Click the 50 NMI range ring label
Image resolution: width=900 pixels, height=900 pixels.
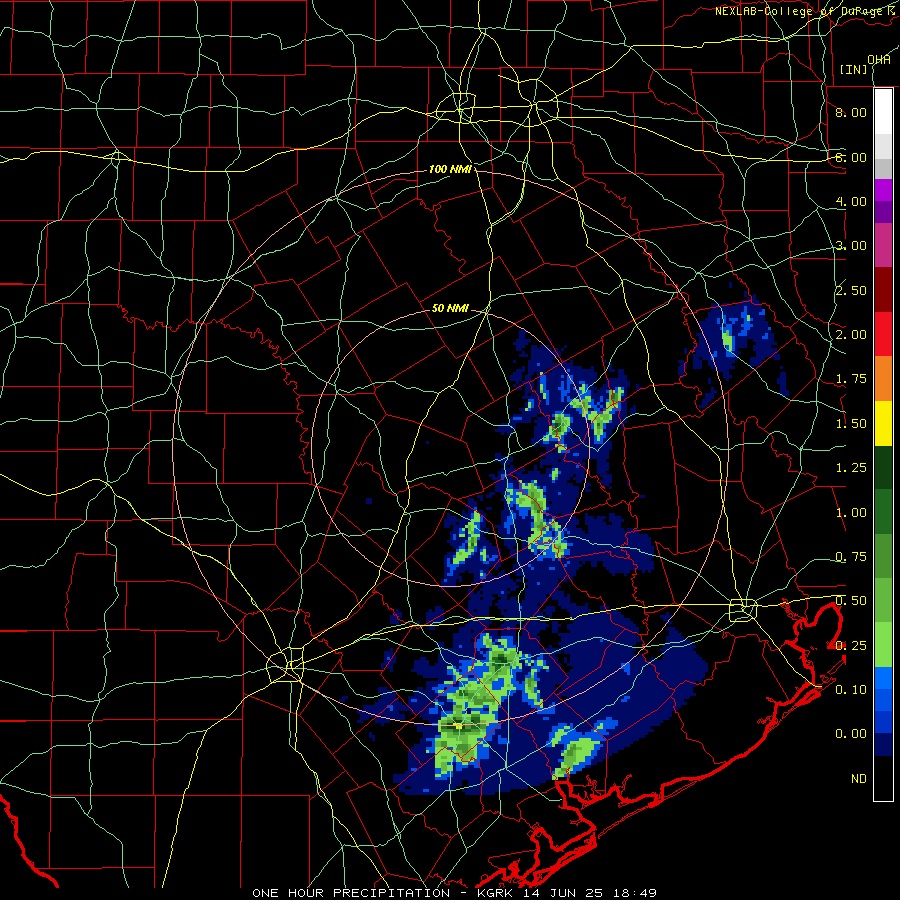pyautogui.click(x=450, y=308)
